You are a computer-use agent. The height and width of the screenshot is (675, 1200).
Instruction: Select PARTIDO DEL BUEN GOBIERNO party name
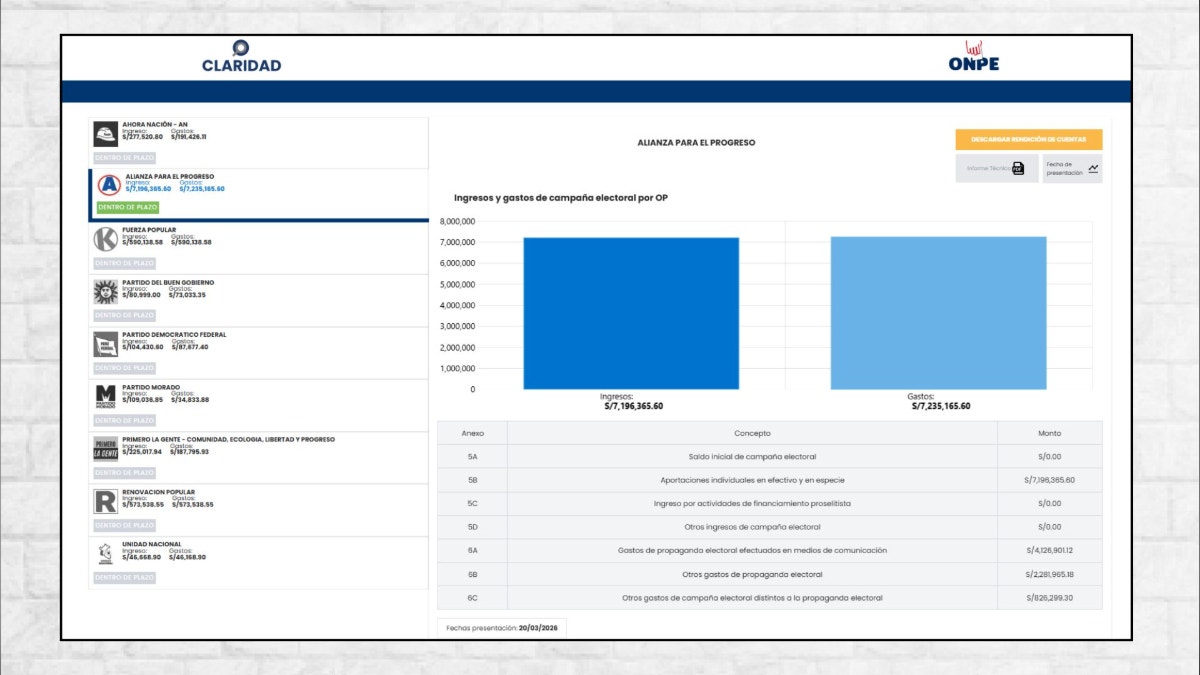[x=168, y=282]
